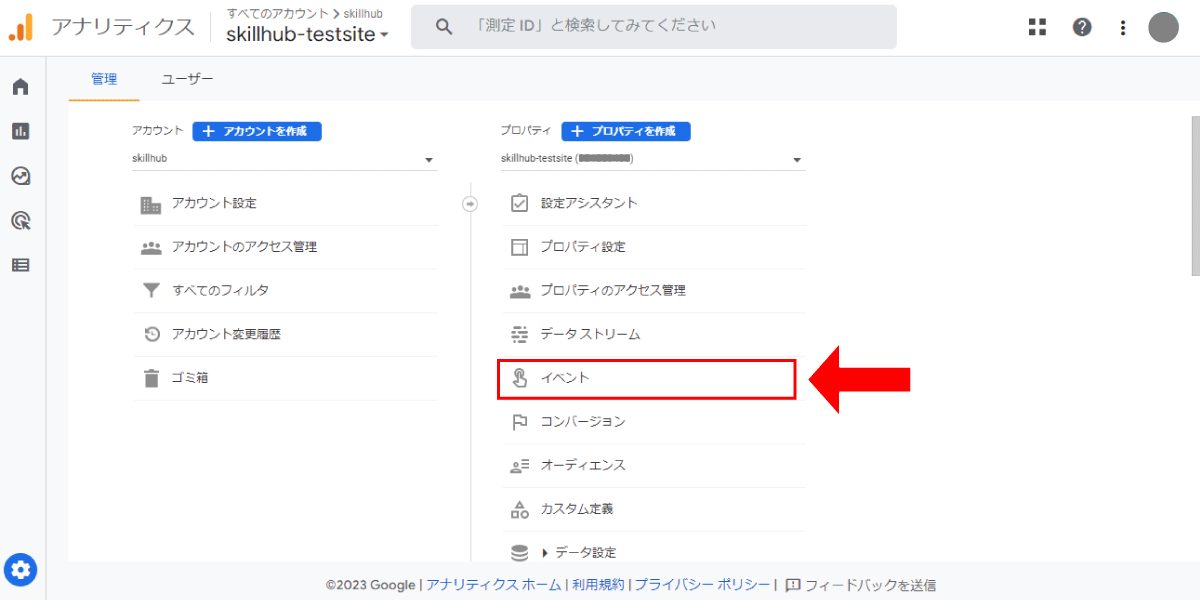Open the Advertising icon in sidebar
This screenshot has width=1200, height=600.
[20, 221]
